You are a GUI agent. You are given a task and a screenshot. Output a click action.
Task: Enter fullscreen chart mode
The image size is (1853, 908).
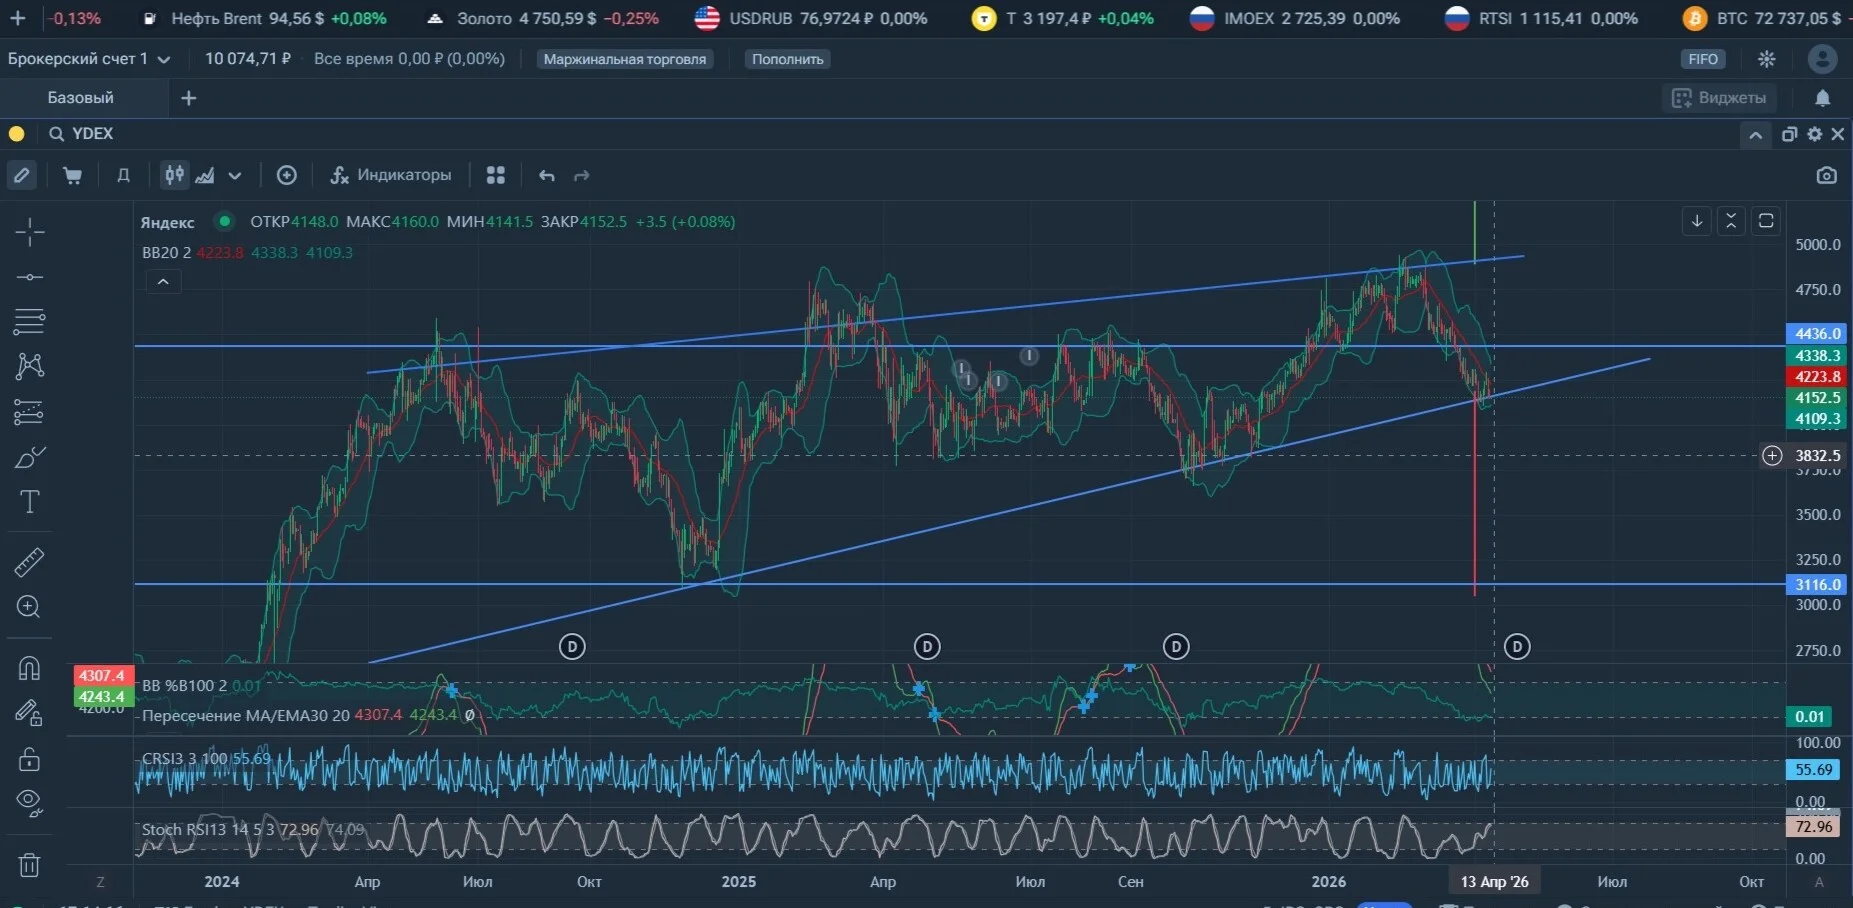[x=1766, y=221]
